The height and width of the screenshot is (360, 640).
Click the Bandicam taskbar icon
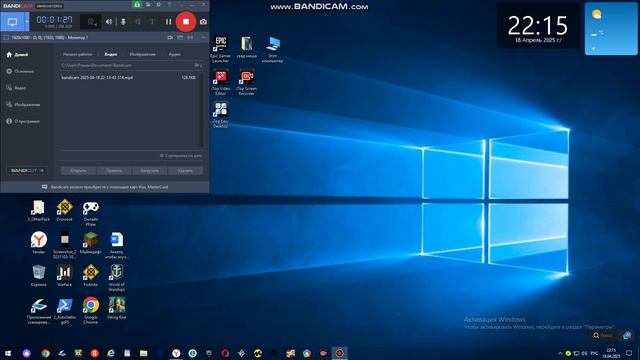(x=339, y=353)
